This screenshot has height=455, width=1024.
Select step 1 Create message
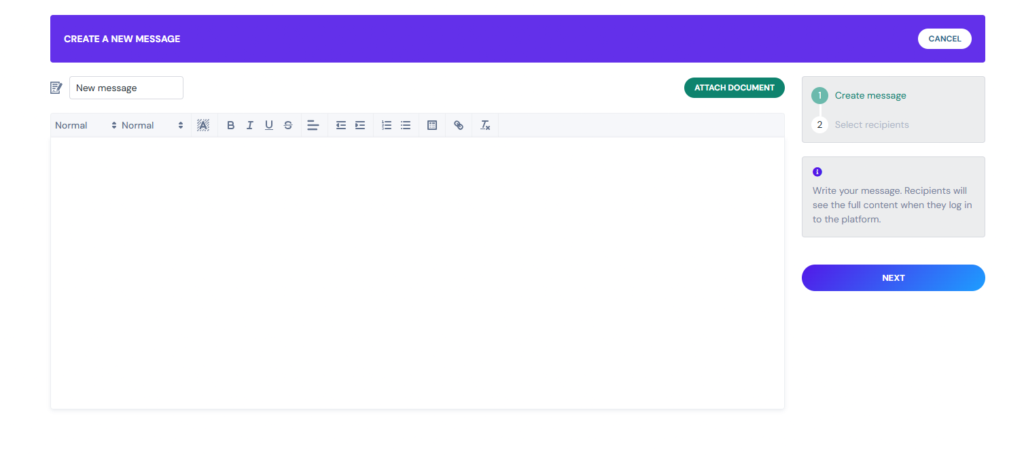coord(859,95)
